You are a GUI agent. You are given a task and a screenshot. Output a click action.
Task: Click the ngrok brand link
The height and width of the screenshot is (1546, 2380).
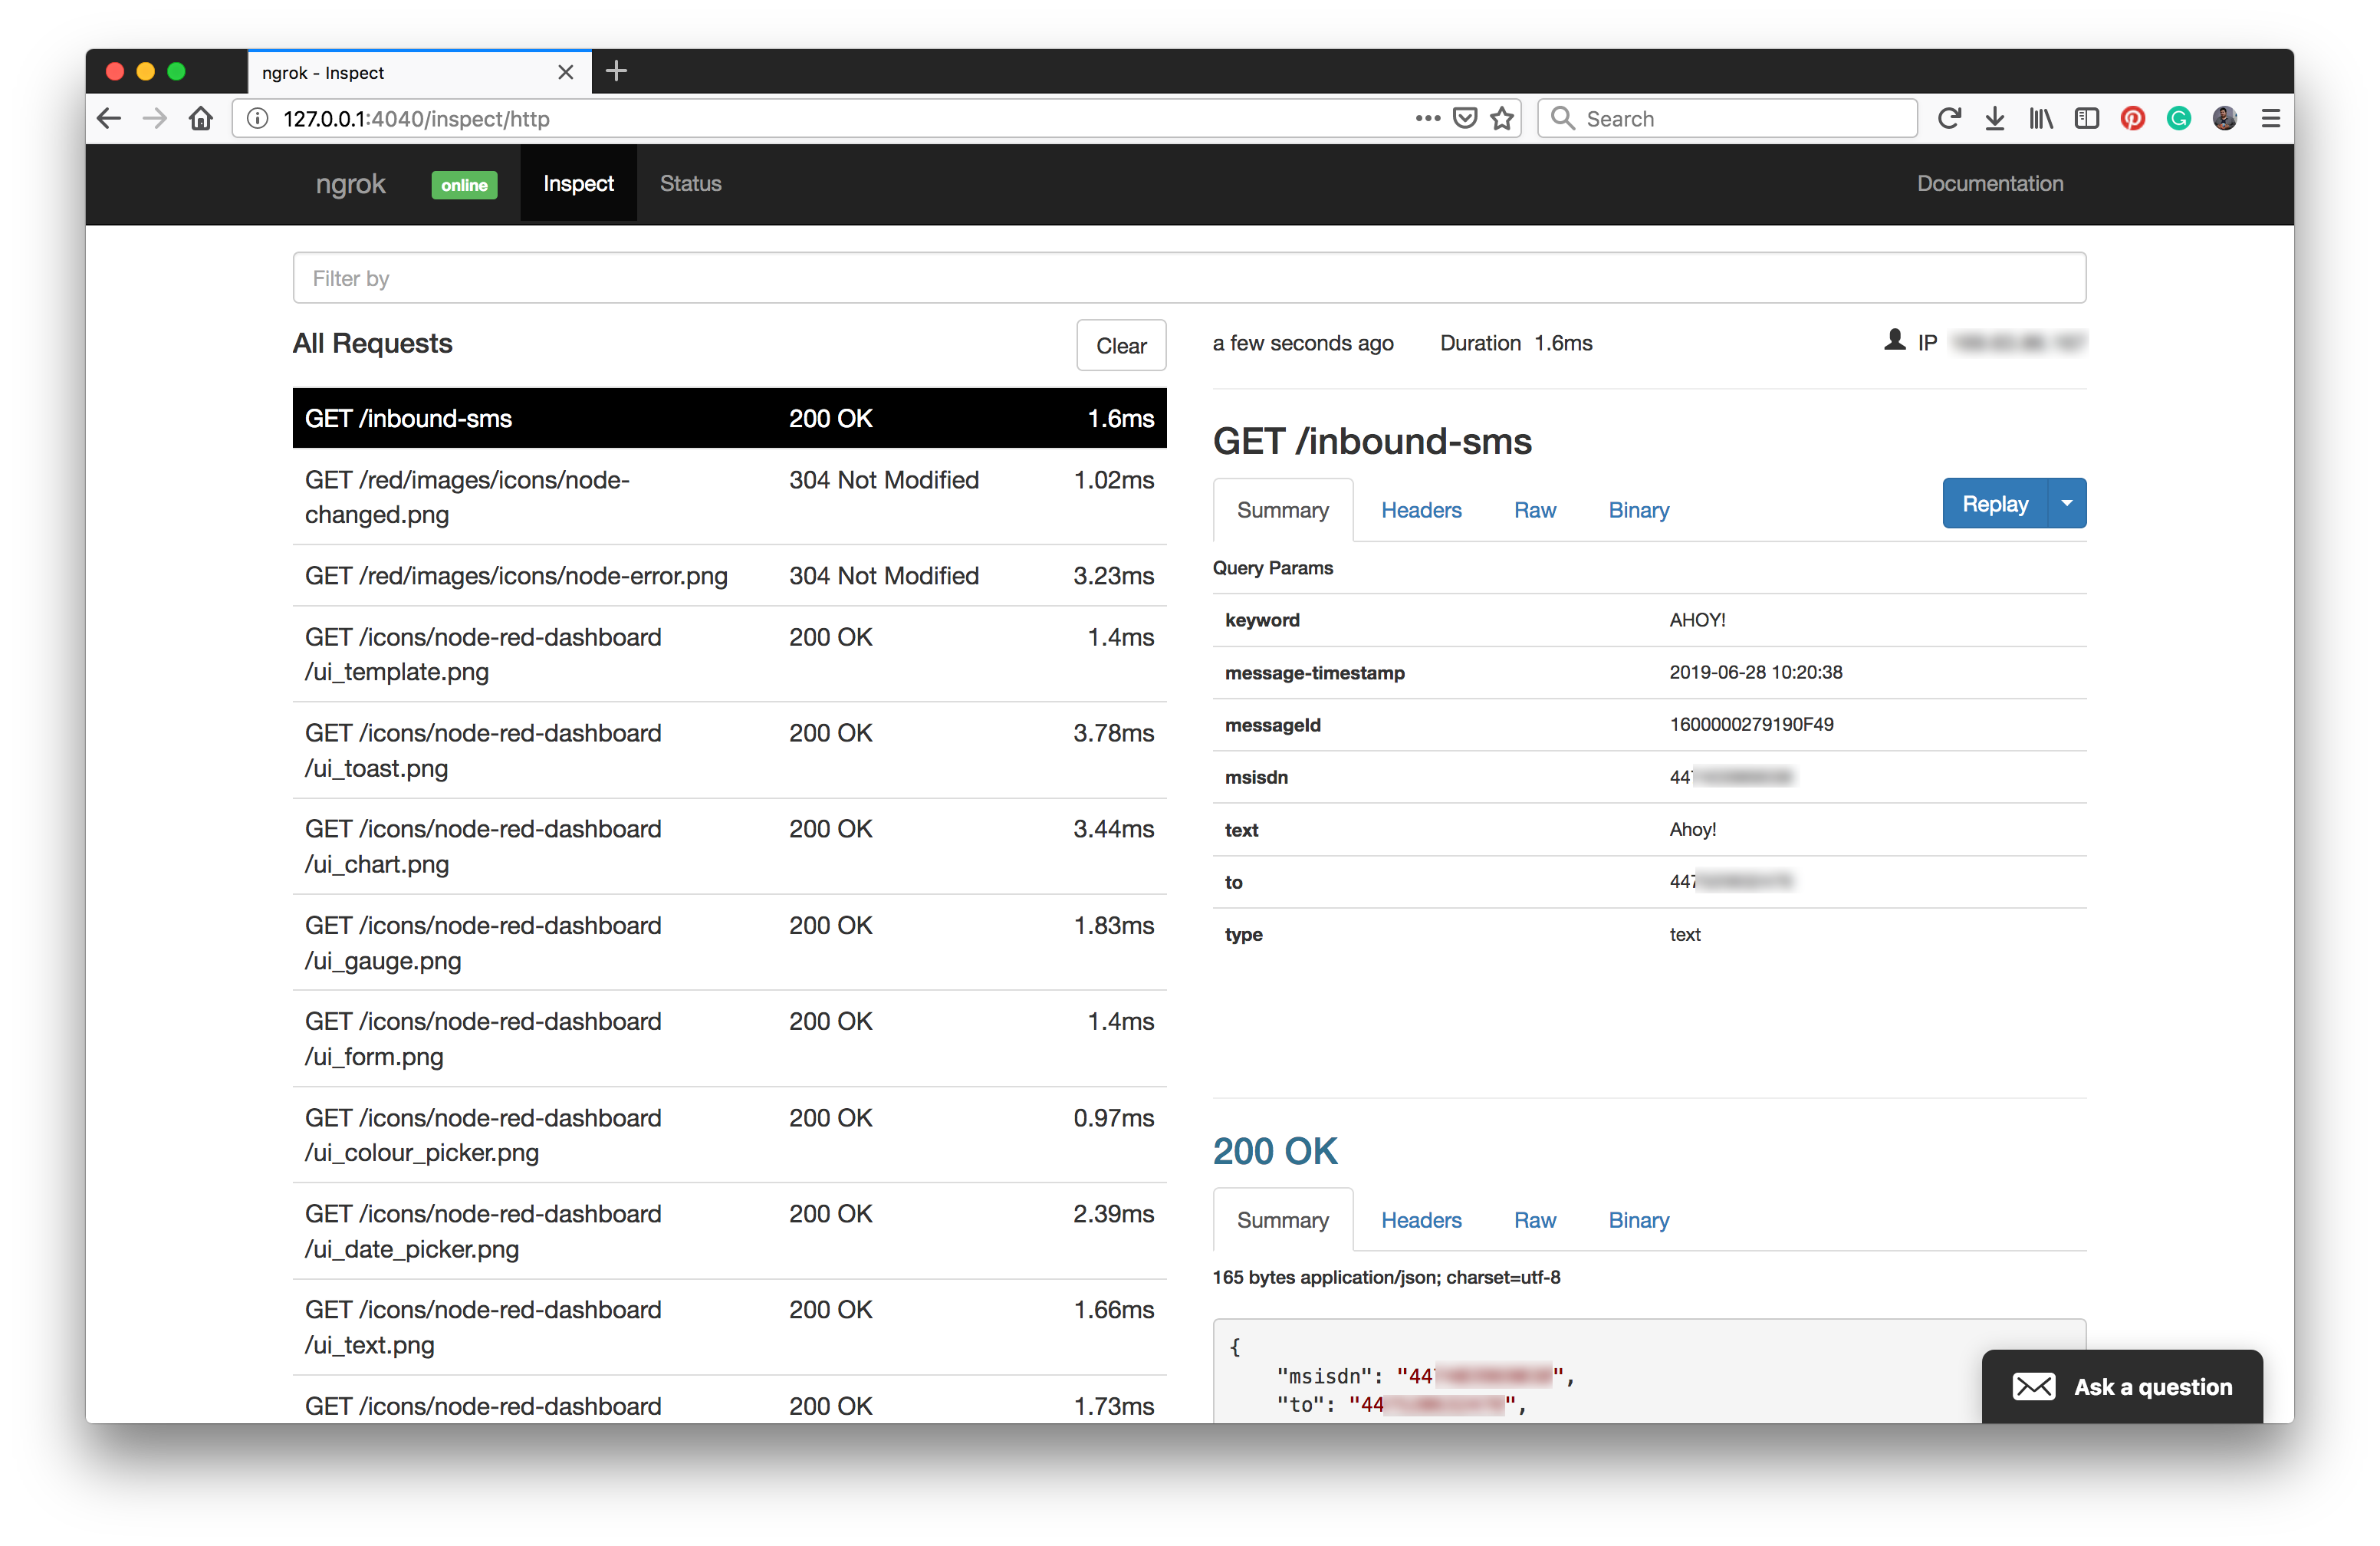click(350, 184)
